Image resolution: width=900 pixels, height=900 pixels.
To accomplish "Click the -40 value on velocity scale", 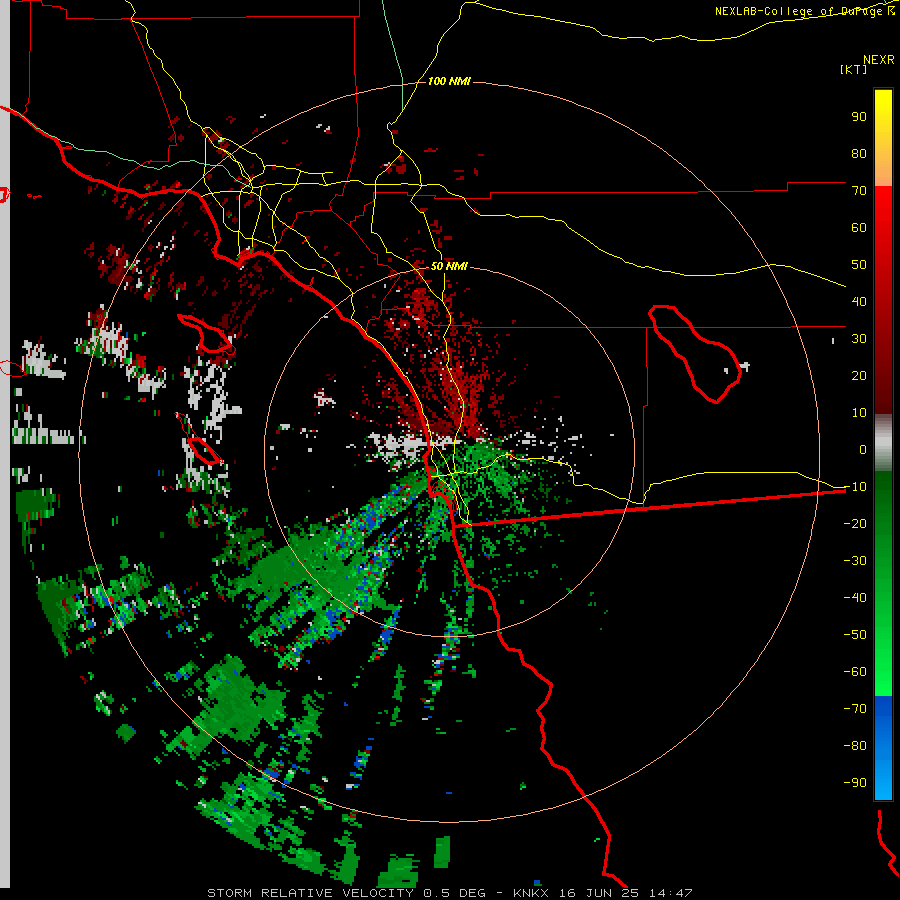I will click(x=855, y=598).
